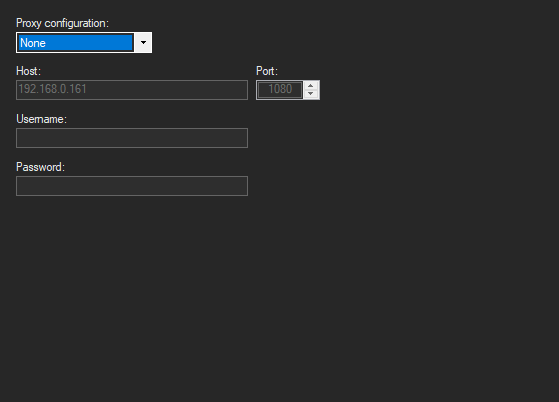
Task: Focus the Username input field
Action: tap(132, 138)
